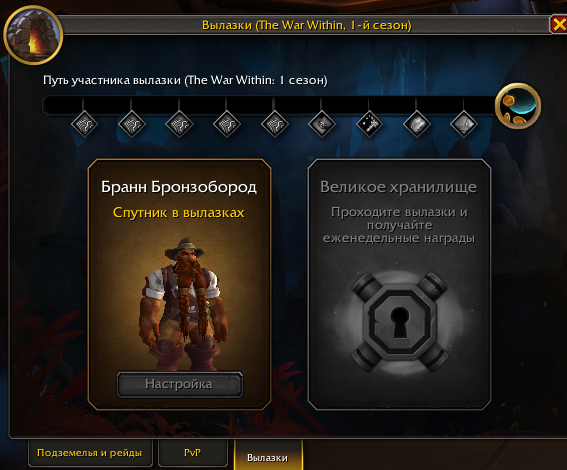The width and height of the screenshot is (567, 470).
Task: Click the second diamond reward milestone icon
Action: [x=132, y=124]
